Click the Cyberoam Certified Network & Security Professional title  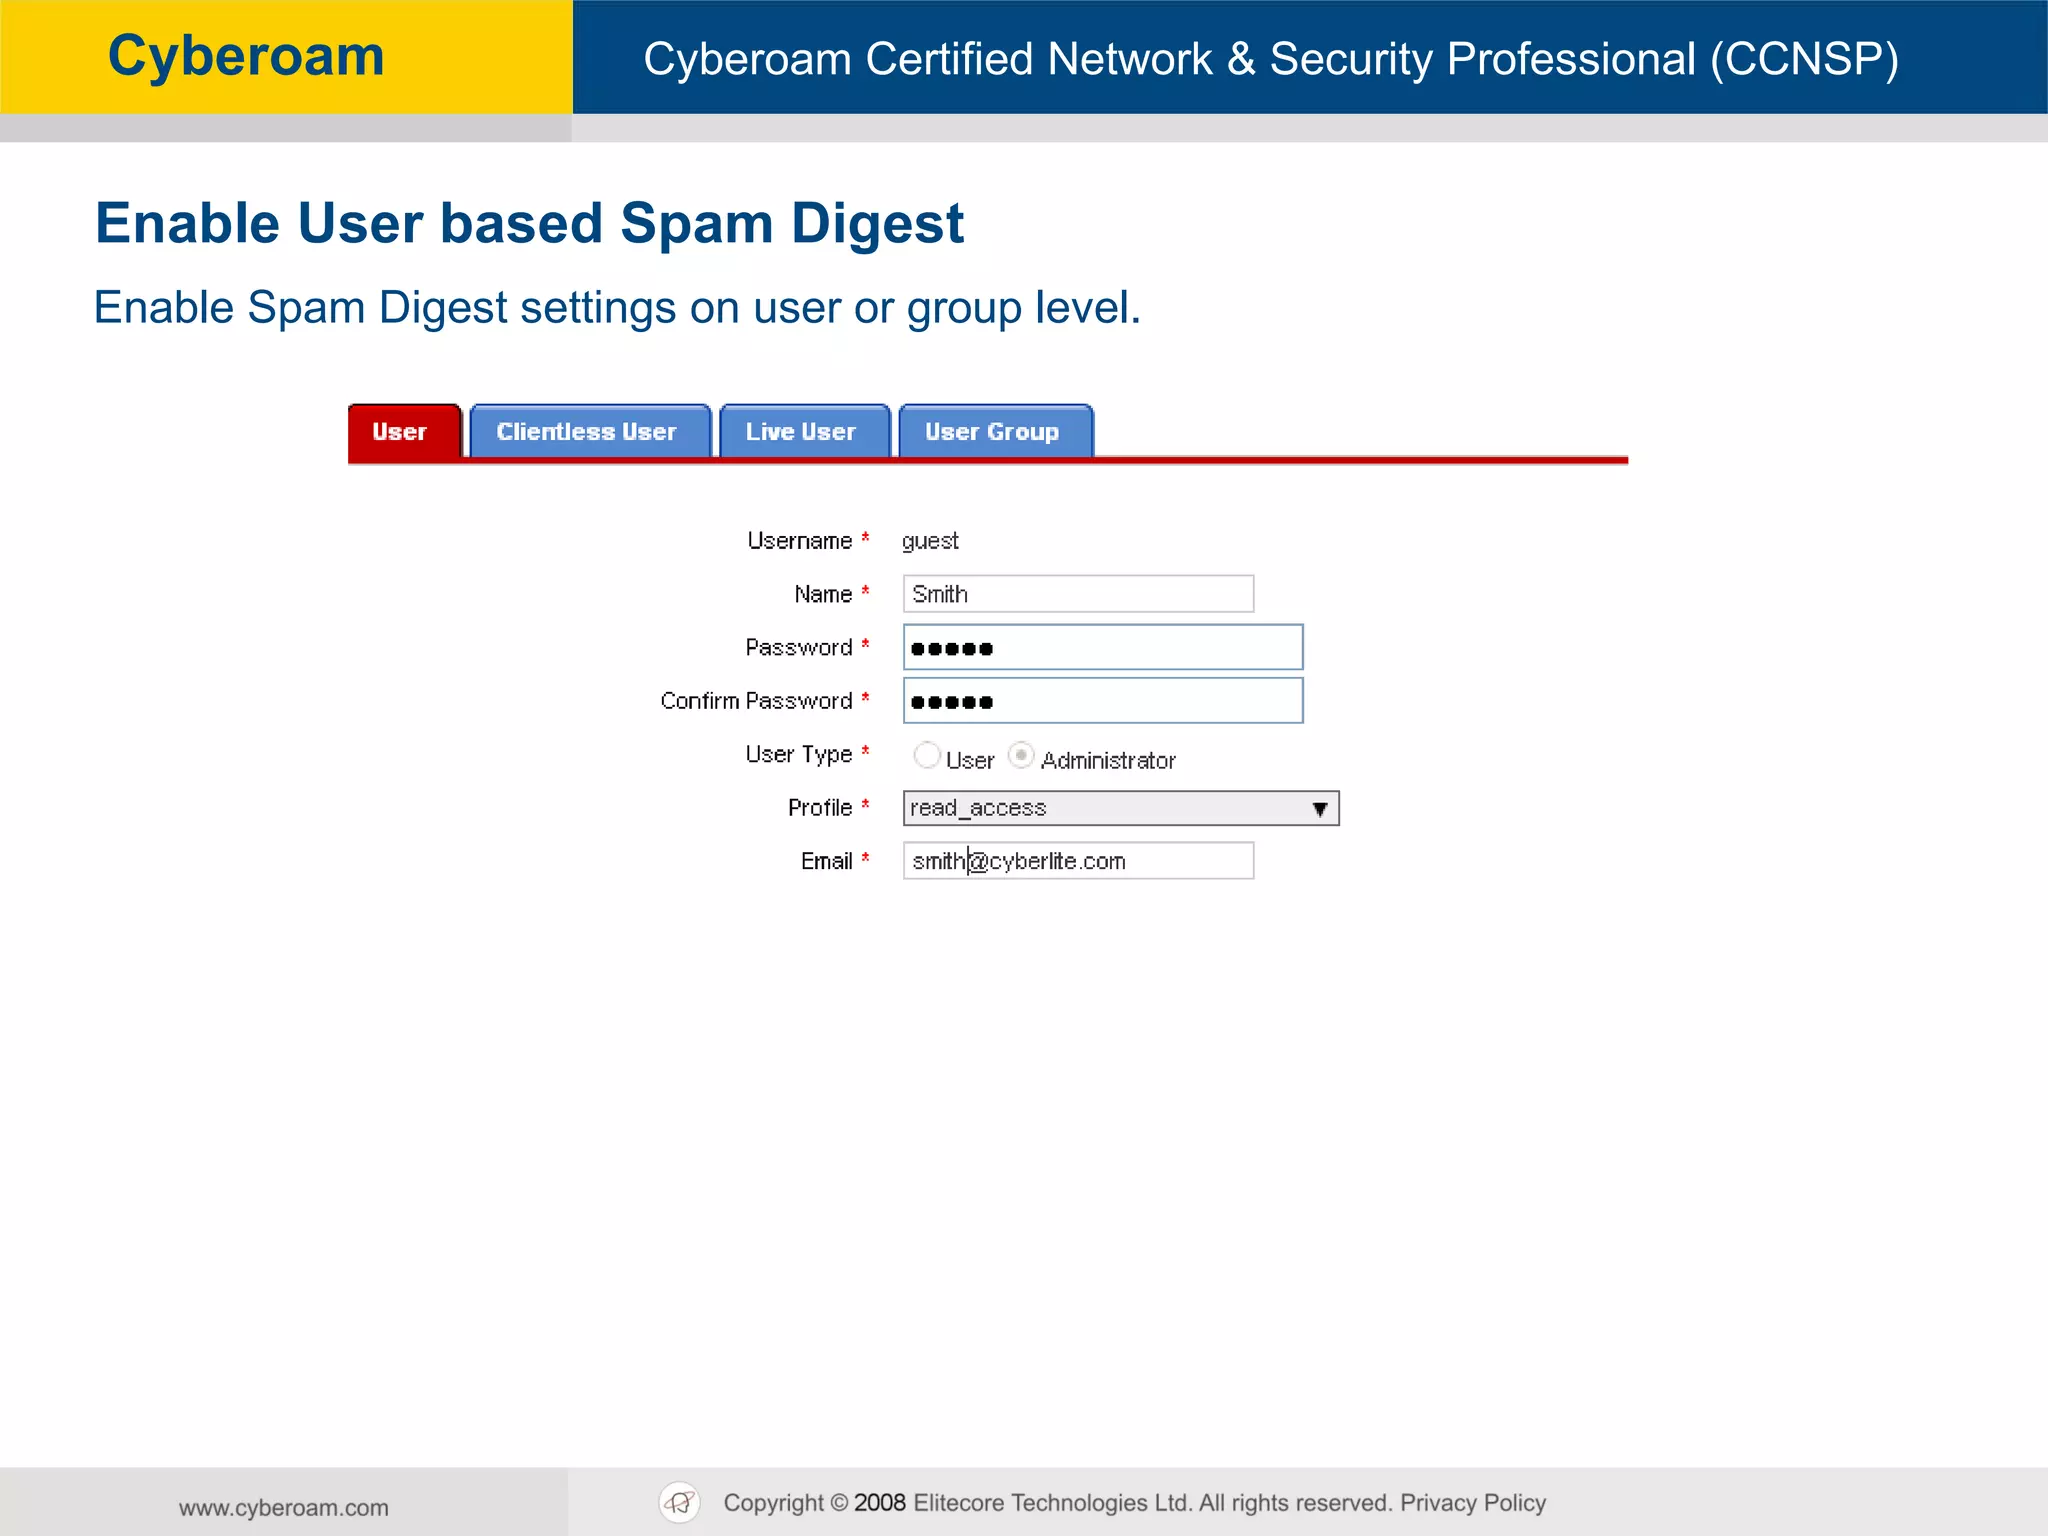pyautogui.click(x=1271, y=59)
